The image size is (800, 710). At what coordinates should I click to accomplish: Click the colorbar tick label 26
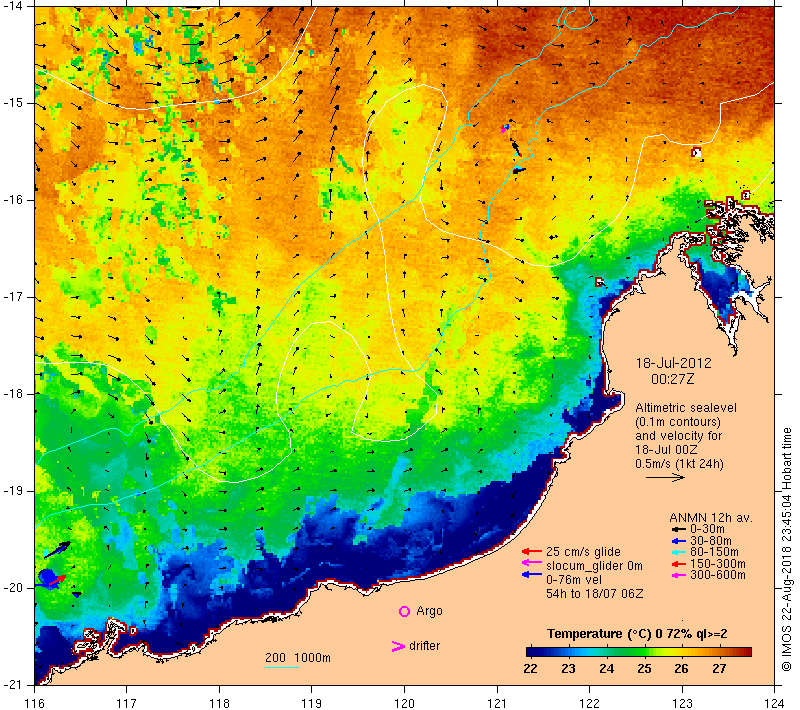[x=682, y=669]
